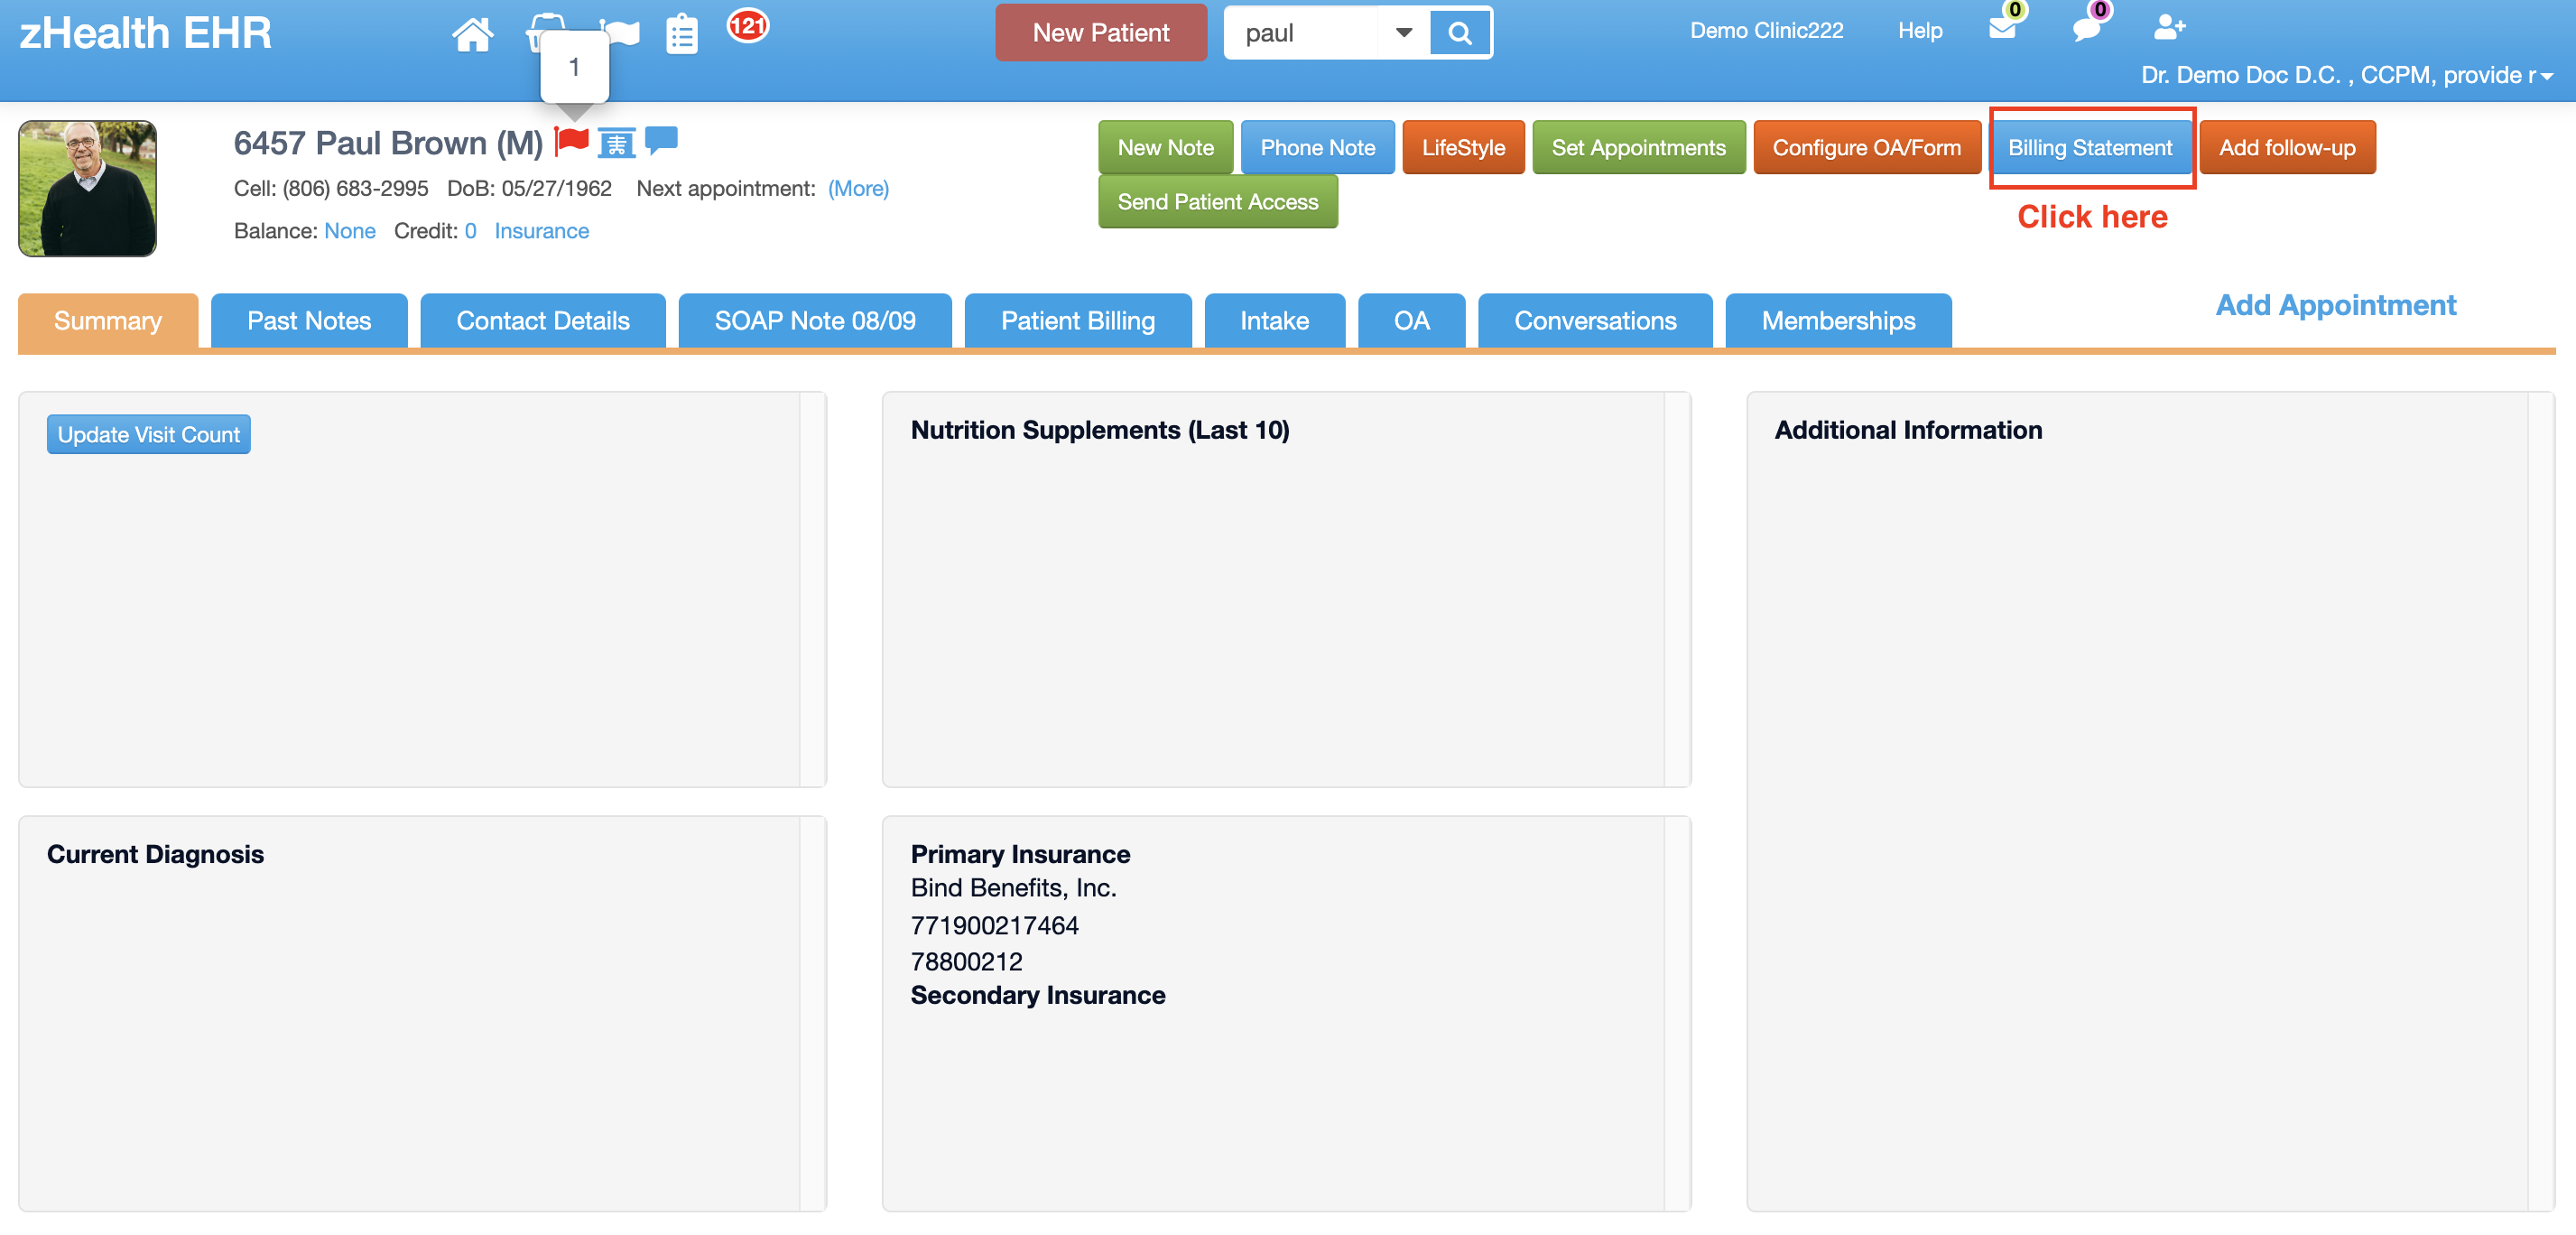Click the zHealth EHR logo
Viewport: 2576px width, 1235px height.
point(146,33)
